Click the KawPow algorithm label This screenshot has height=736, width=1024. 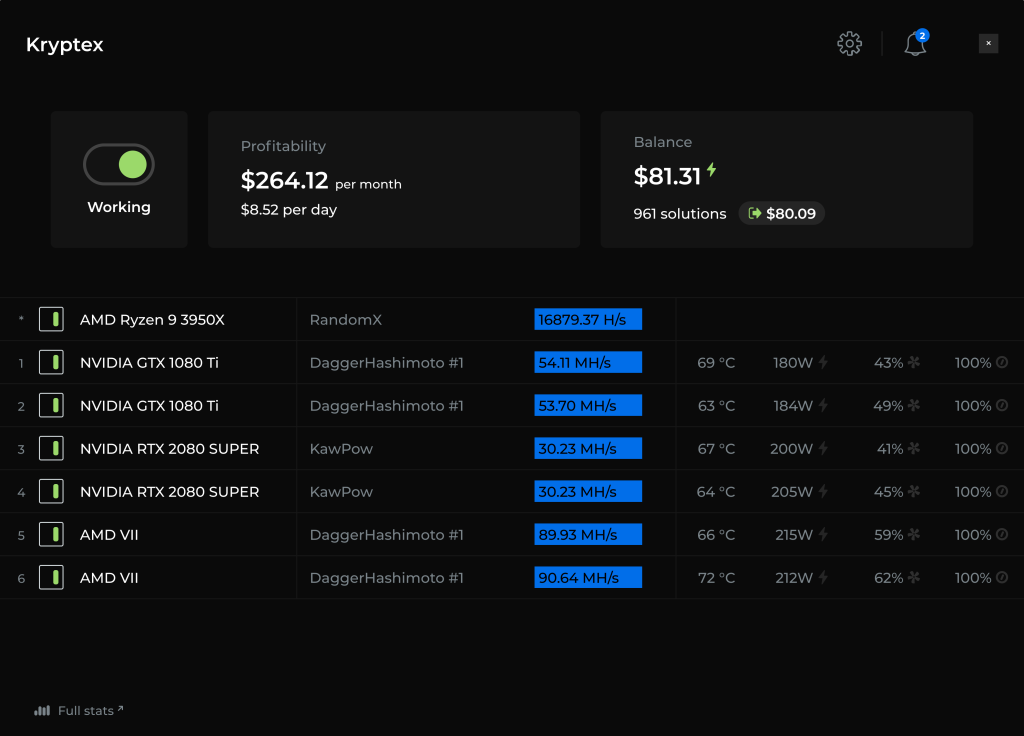point(340,448)
